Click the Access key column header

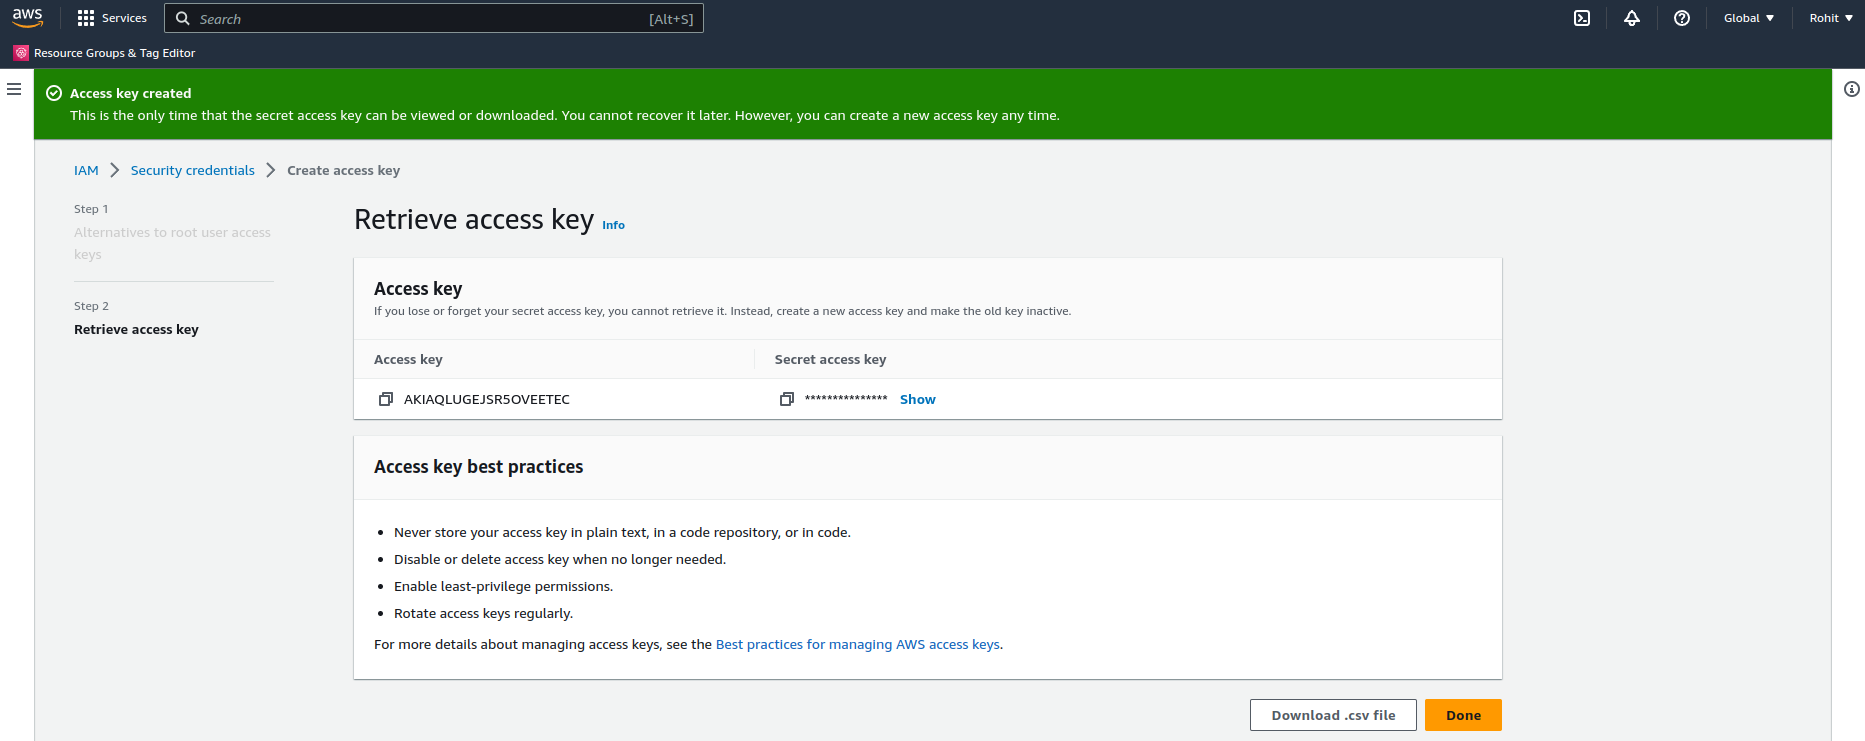tap(408, 359)
